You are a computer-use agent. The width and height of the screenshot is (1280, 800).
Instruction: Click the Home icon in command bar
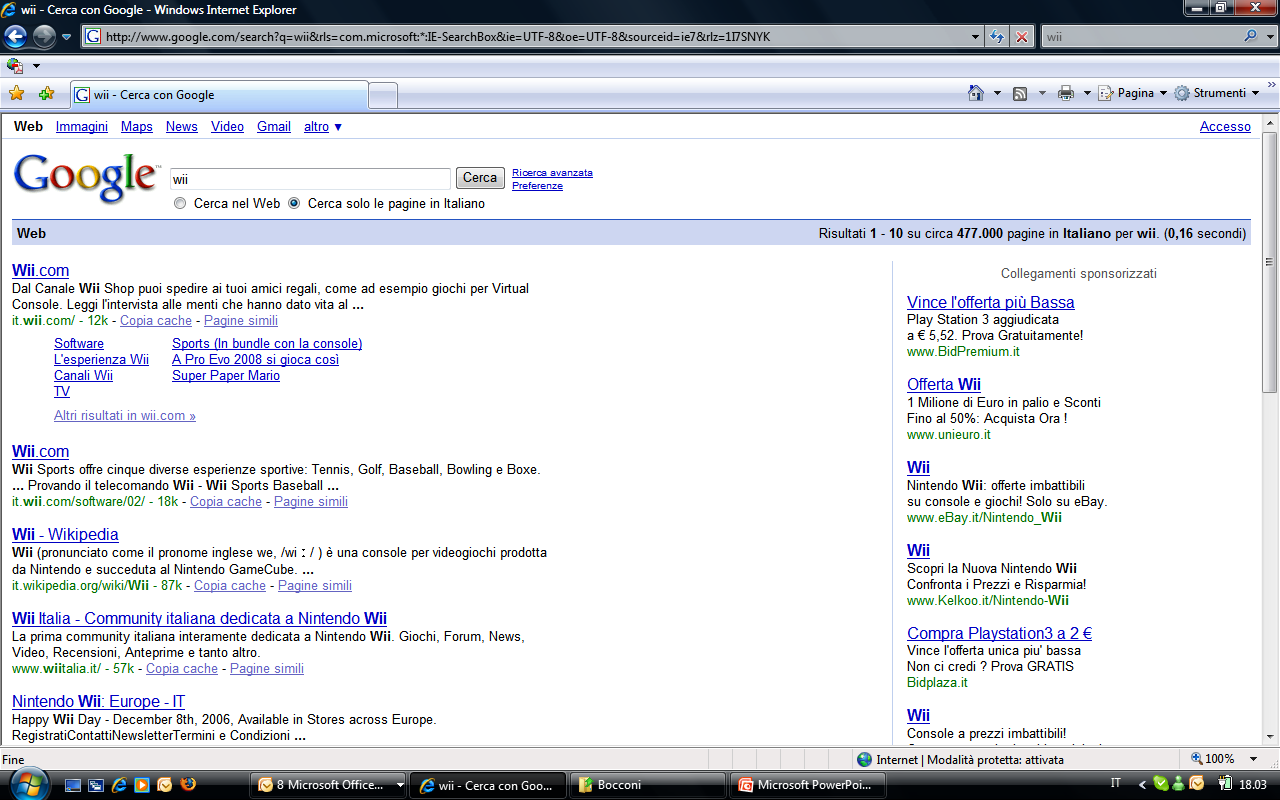tap(976, 93)
